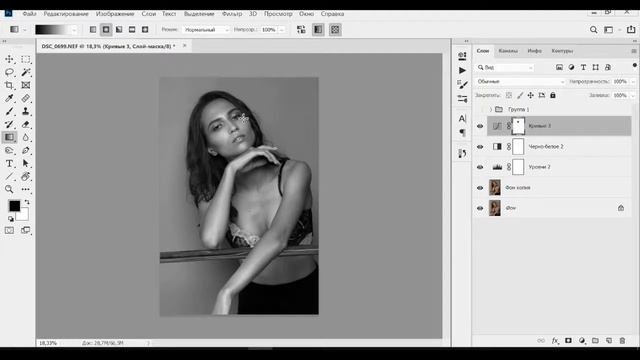Open layer opacity Непрозрачность dropdown arrow
The image size is (640, 360).
pyautogui.click(x=633, y=82)
